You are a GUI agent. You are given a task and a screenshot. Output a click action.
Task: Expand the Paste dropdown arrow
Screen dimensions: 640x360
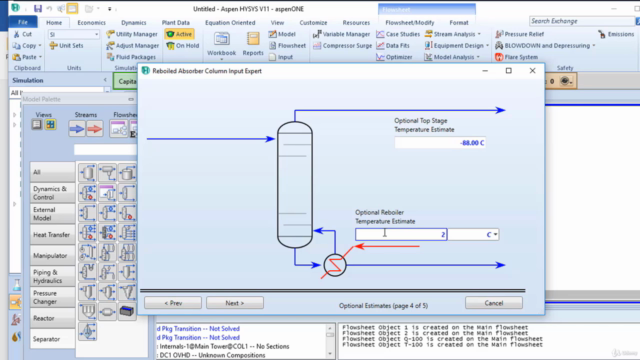pos(40,57)
